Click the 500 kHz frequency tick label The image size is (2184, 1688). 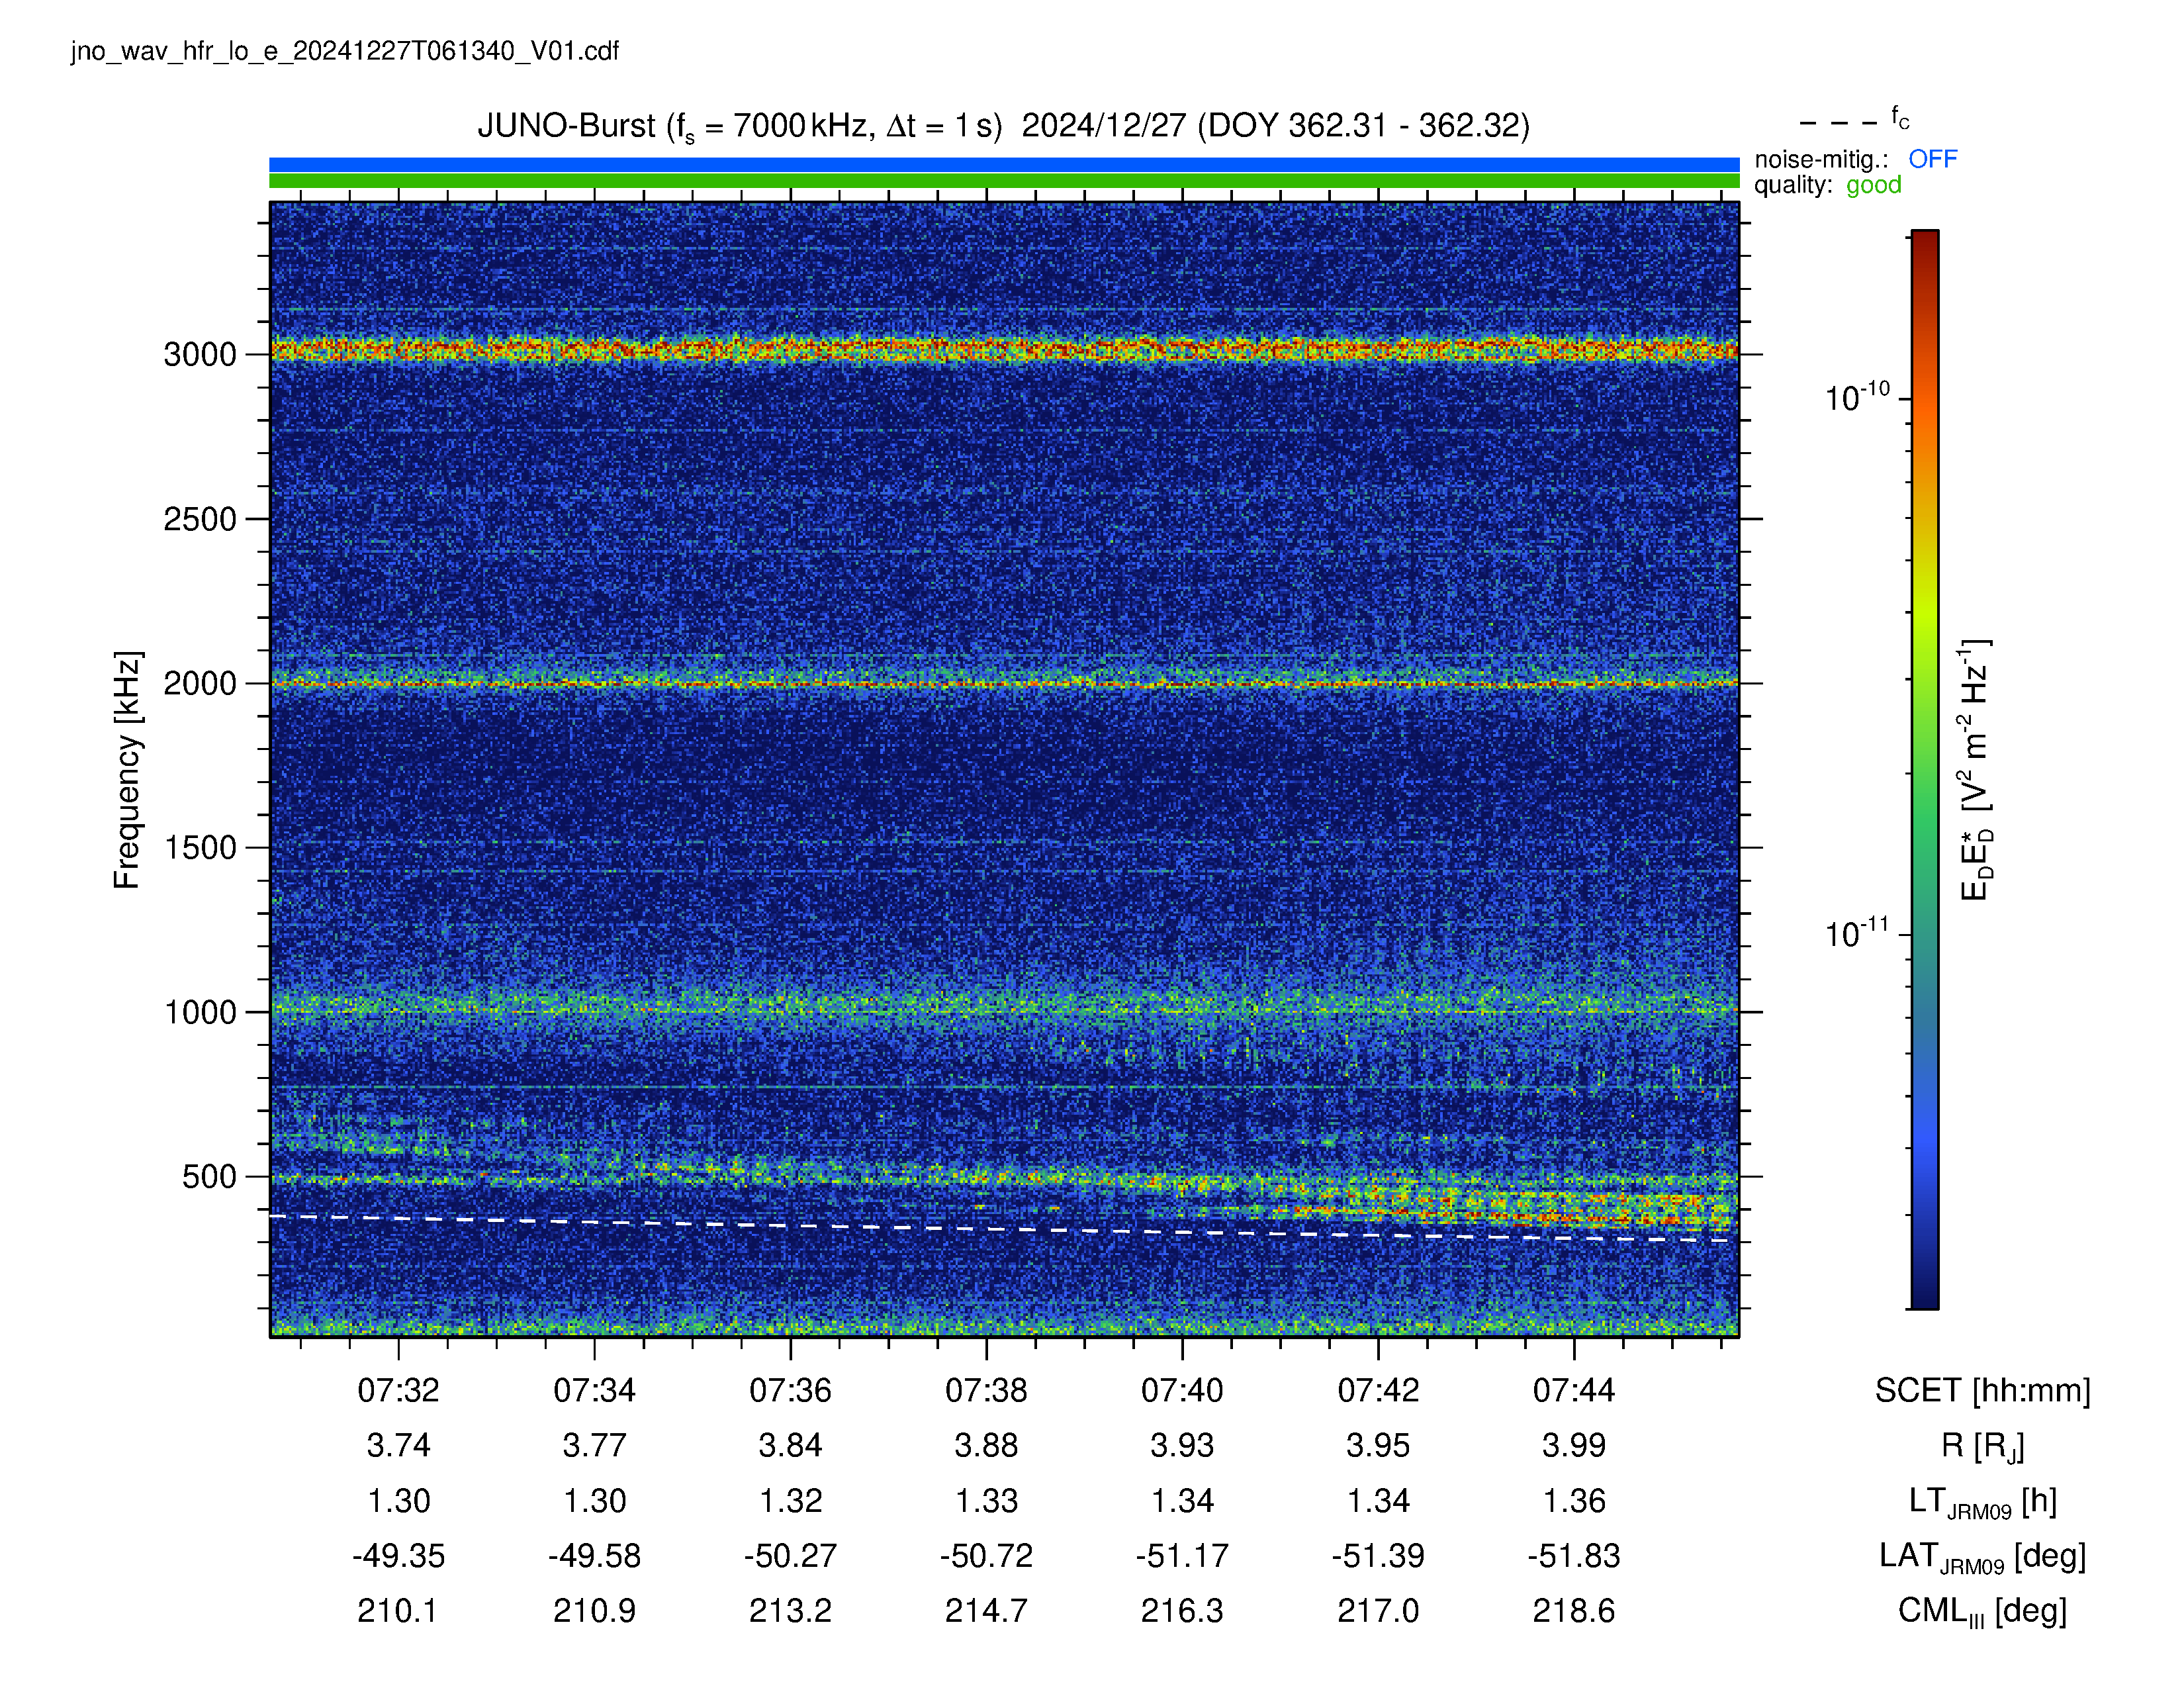point(209,1176)
